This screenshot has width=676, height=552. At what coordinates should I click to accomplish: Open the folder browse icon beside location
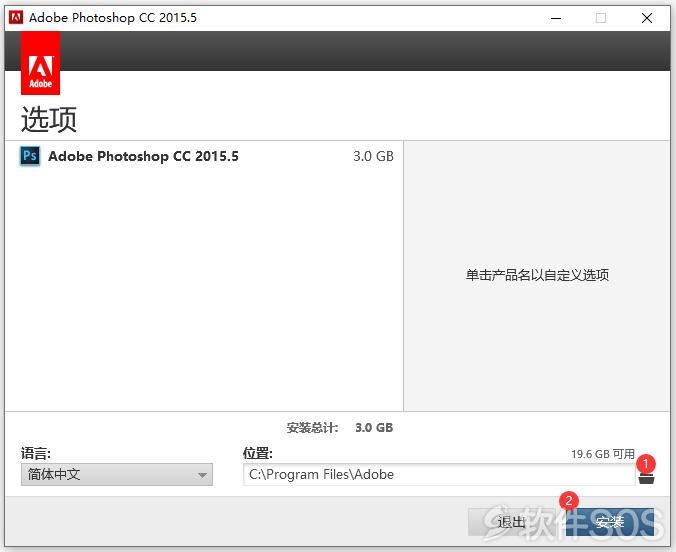tap(646, 479)
